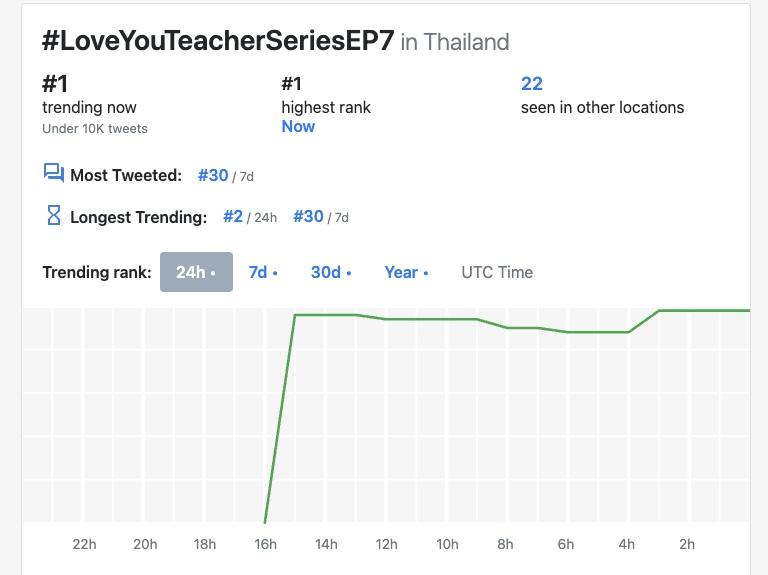
Task: Click the #1 trending now rank
Action: click(x=55, y=84)
